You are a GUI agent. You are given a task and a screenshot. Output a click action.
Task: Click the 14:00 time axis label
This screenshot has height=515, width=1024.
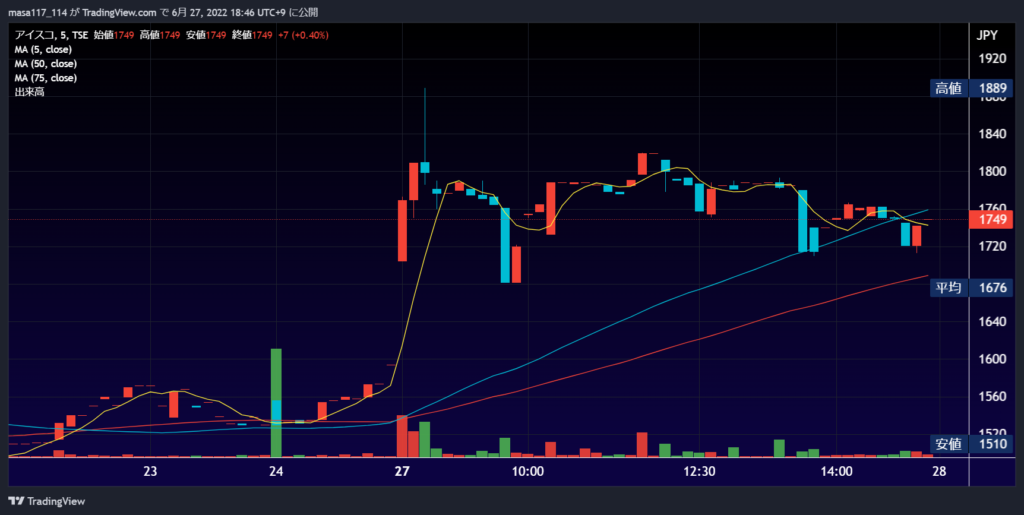[x=836, y=472]
